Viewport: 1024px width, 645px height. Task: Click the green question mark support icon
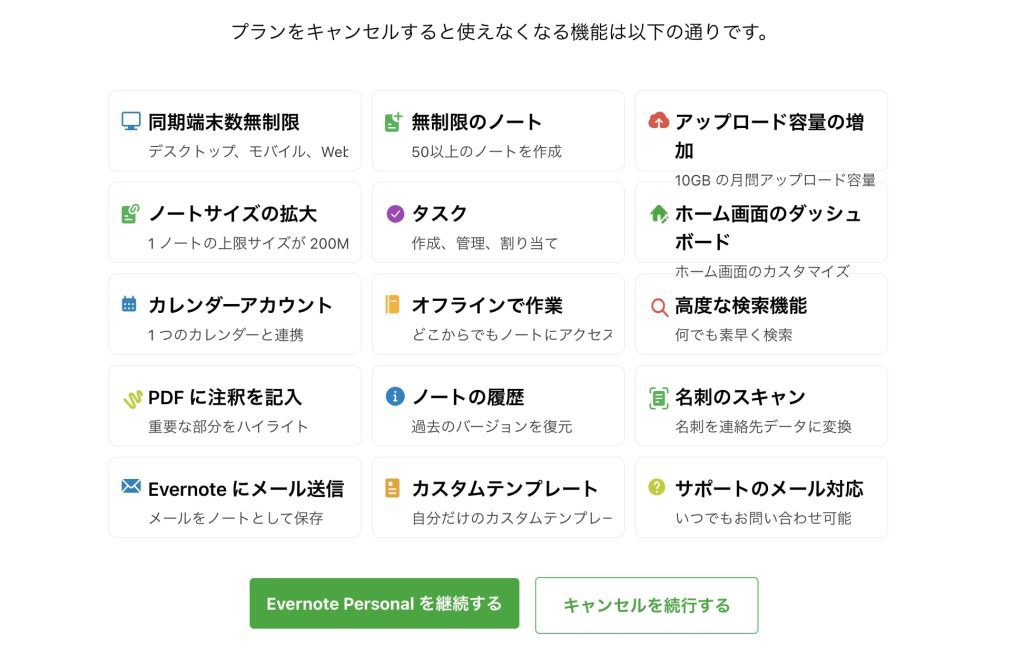point(657,487)
